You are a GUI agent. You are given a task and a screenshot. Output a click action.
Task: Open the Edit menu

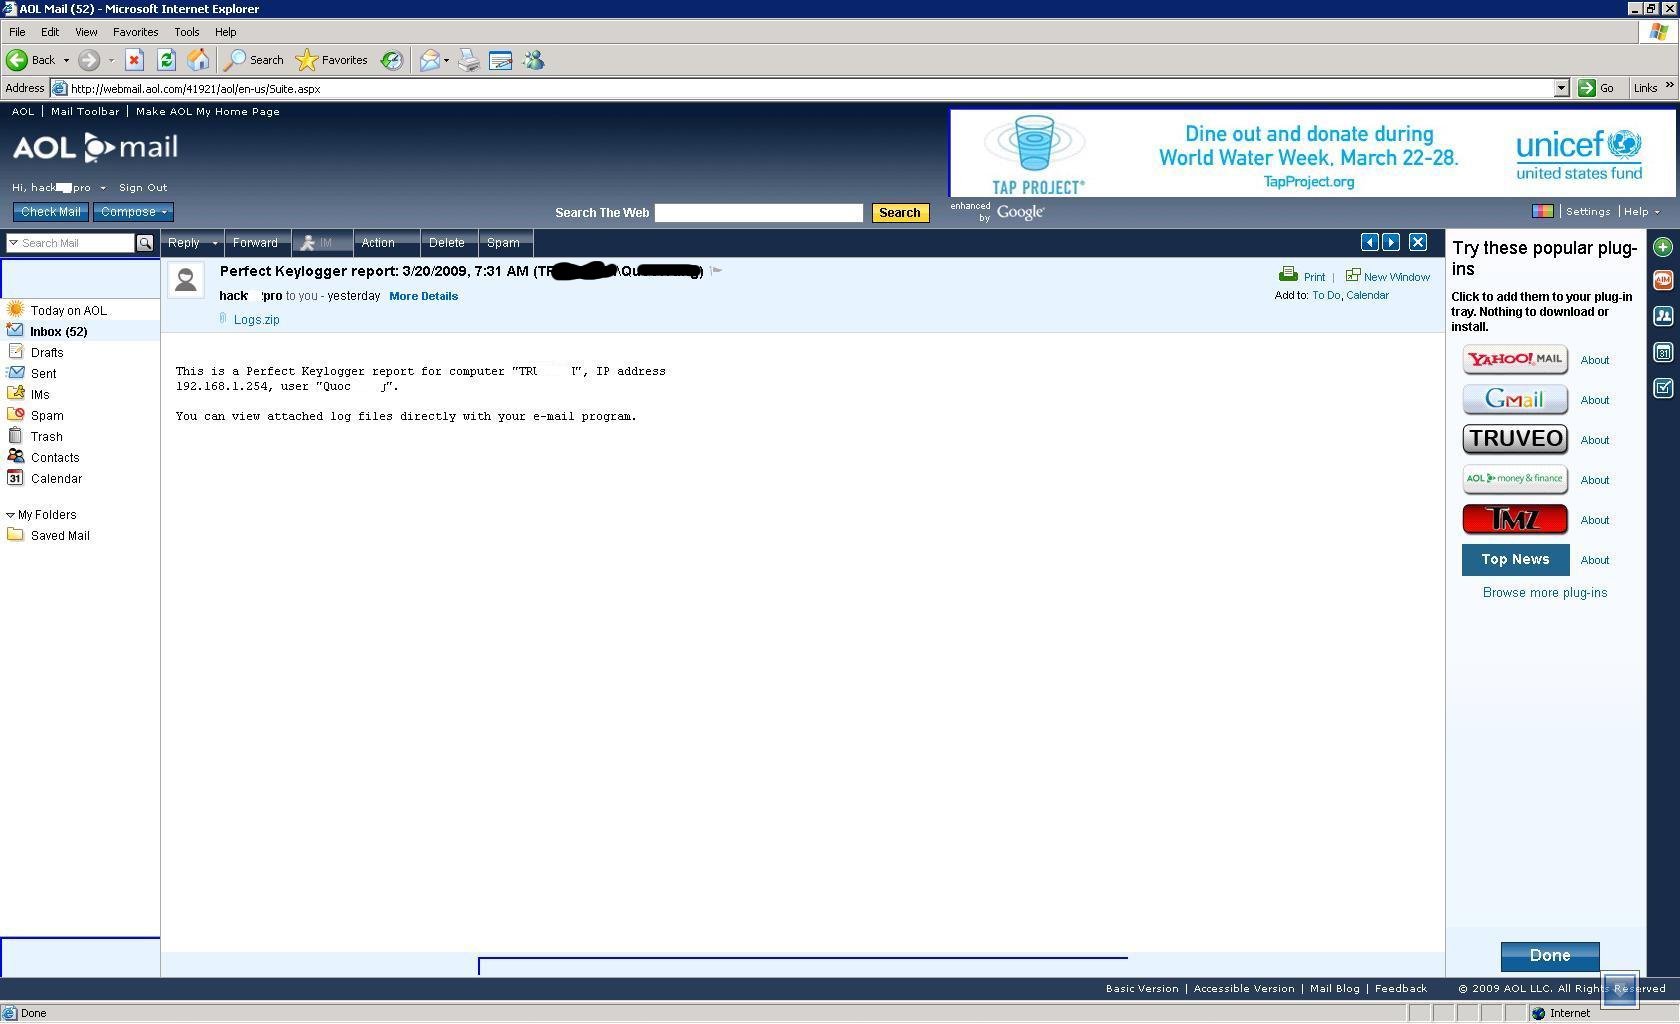coord(50,32)
